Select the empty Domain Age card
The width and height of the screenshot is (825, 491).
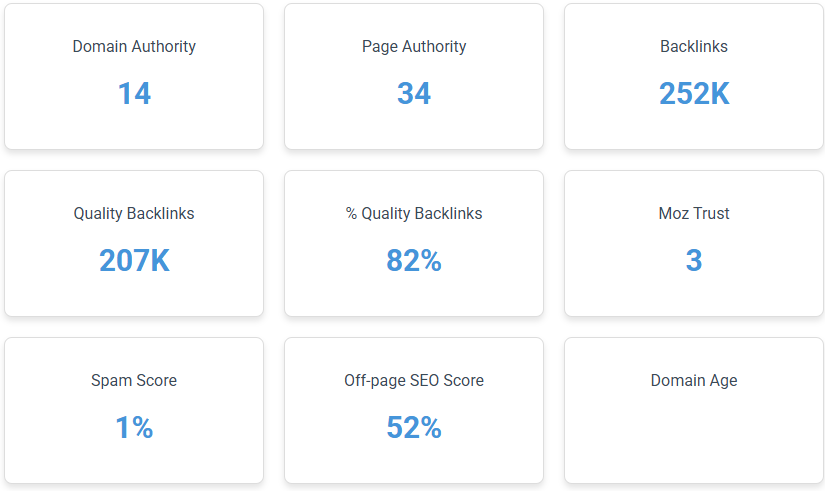coord(694,410)
